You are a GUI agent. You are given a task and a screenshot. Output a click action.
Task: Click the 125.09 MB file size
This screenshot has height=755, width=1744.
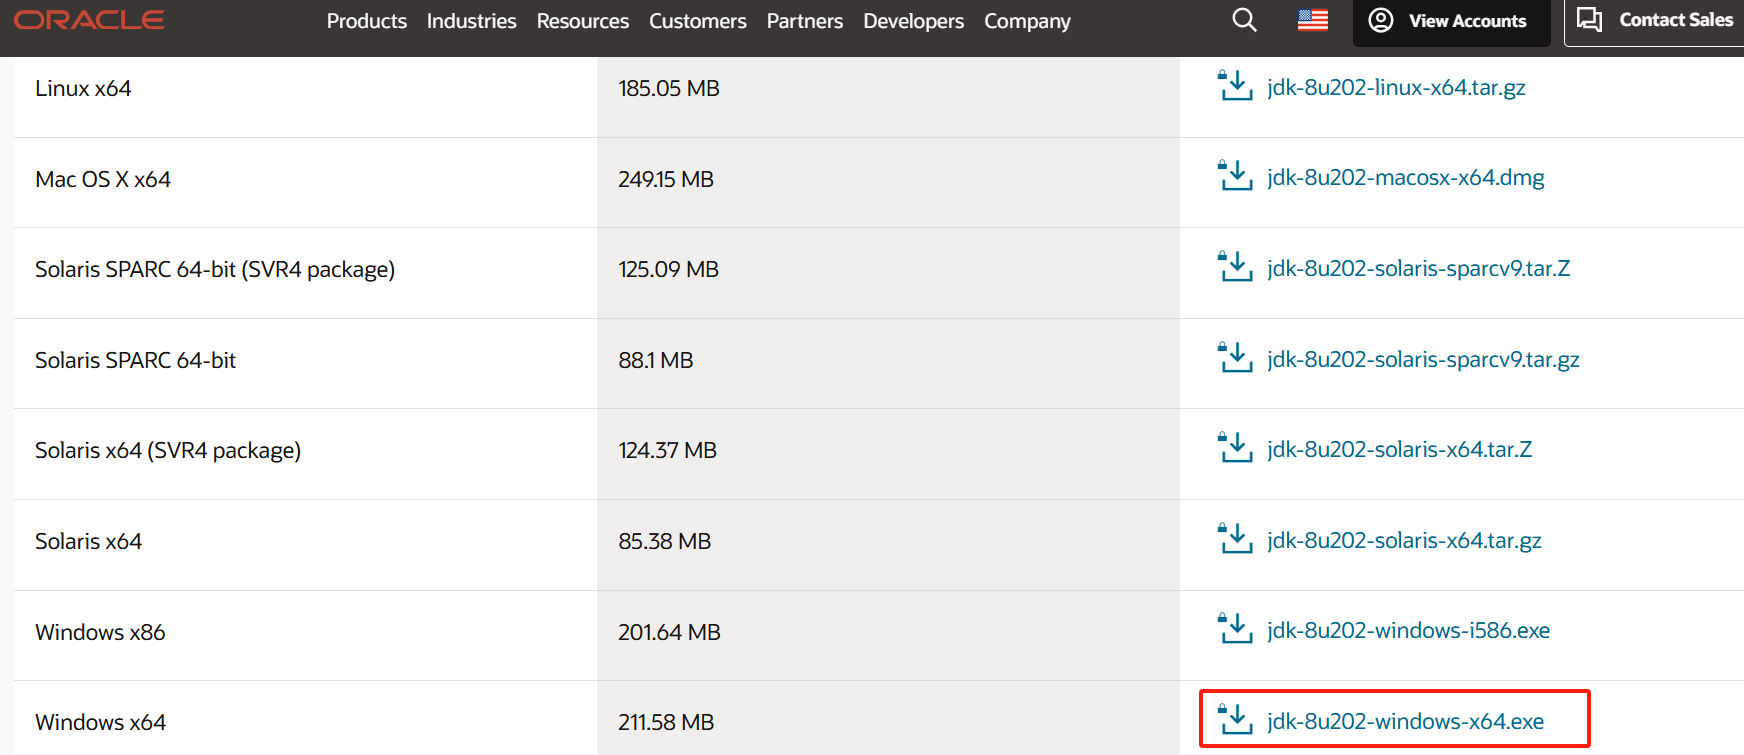pyautogui.click(x=668, y=269)
